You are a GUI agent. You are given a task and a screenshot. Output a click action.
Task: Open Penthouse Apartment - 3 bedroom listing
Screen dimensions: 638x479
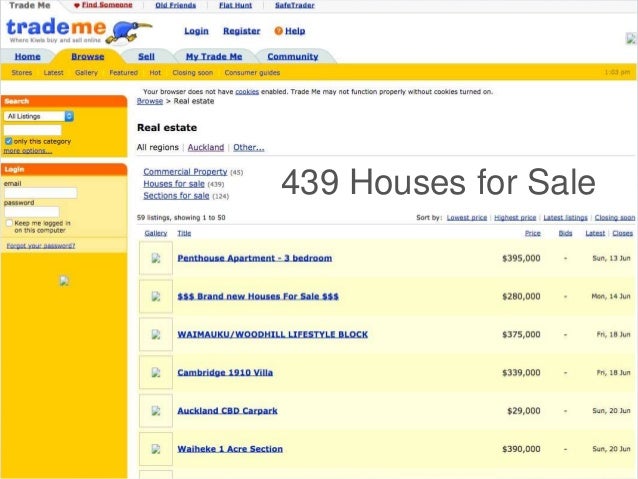(255, 258)
